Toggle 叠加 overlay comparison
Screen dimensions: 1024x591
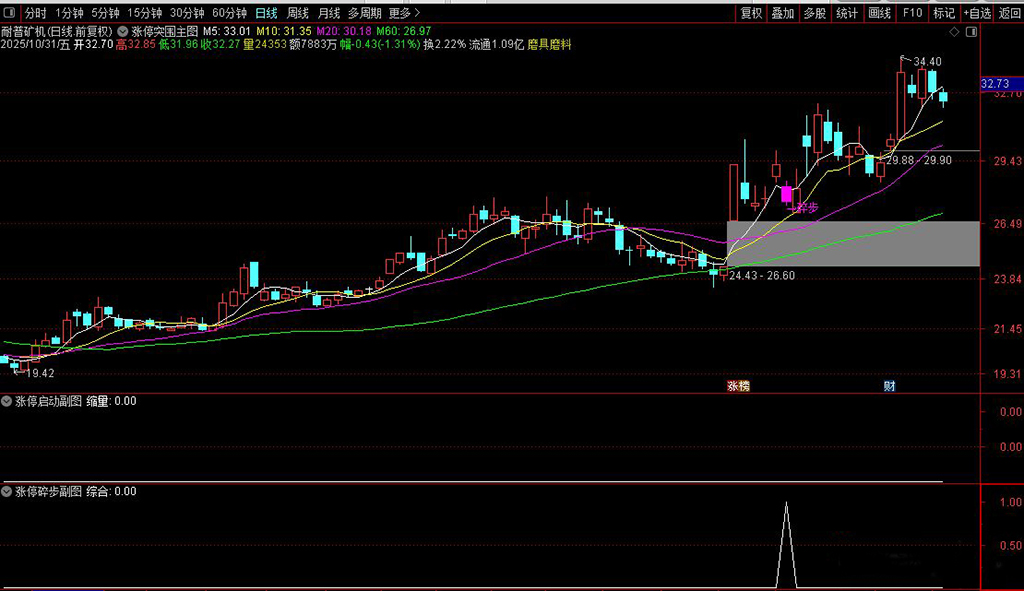click(782, 13)
